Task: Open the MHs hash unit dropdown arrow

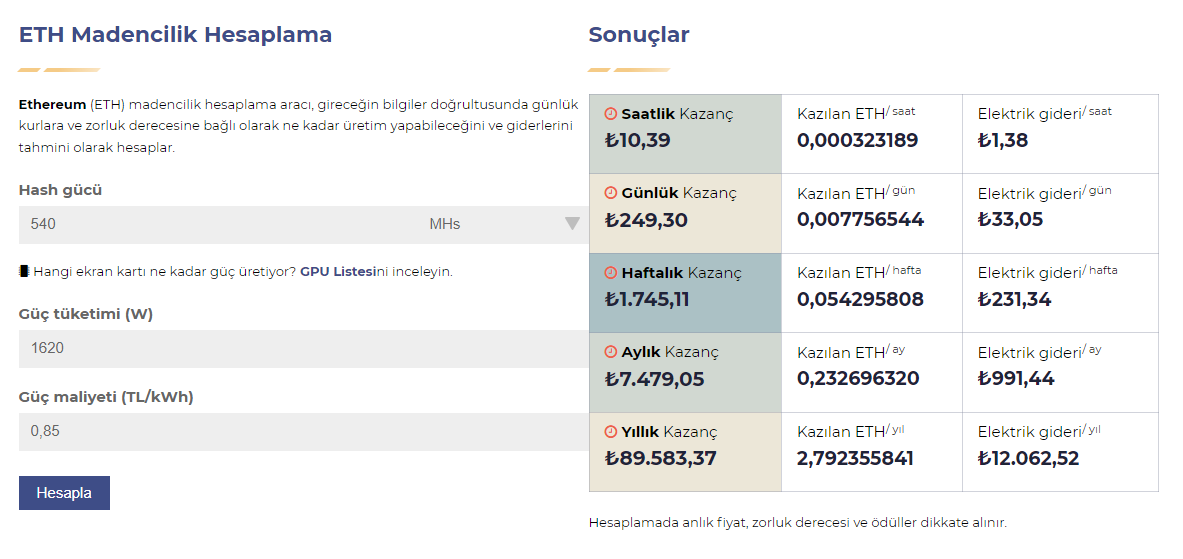Action: [x=572, y=224]
